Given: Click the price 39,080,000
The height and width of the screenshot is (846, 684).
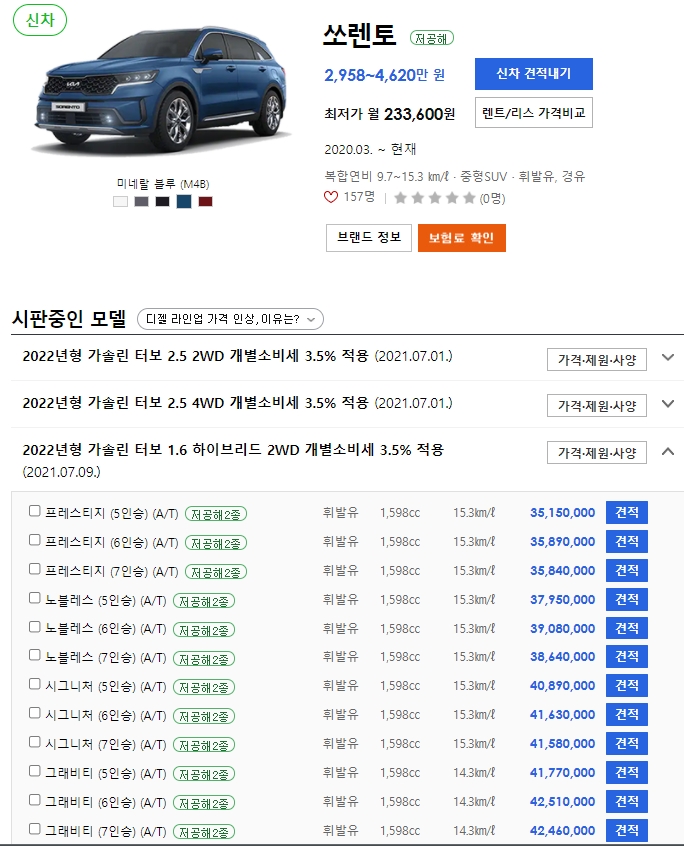Looking at the screenshot, I should (562, 629).
